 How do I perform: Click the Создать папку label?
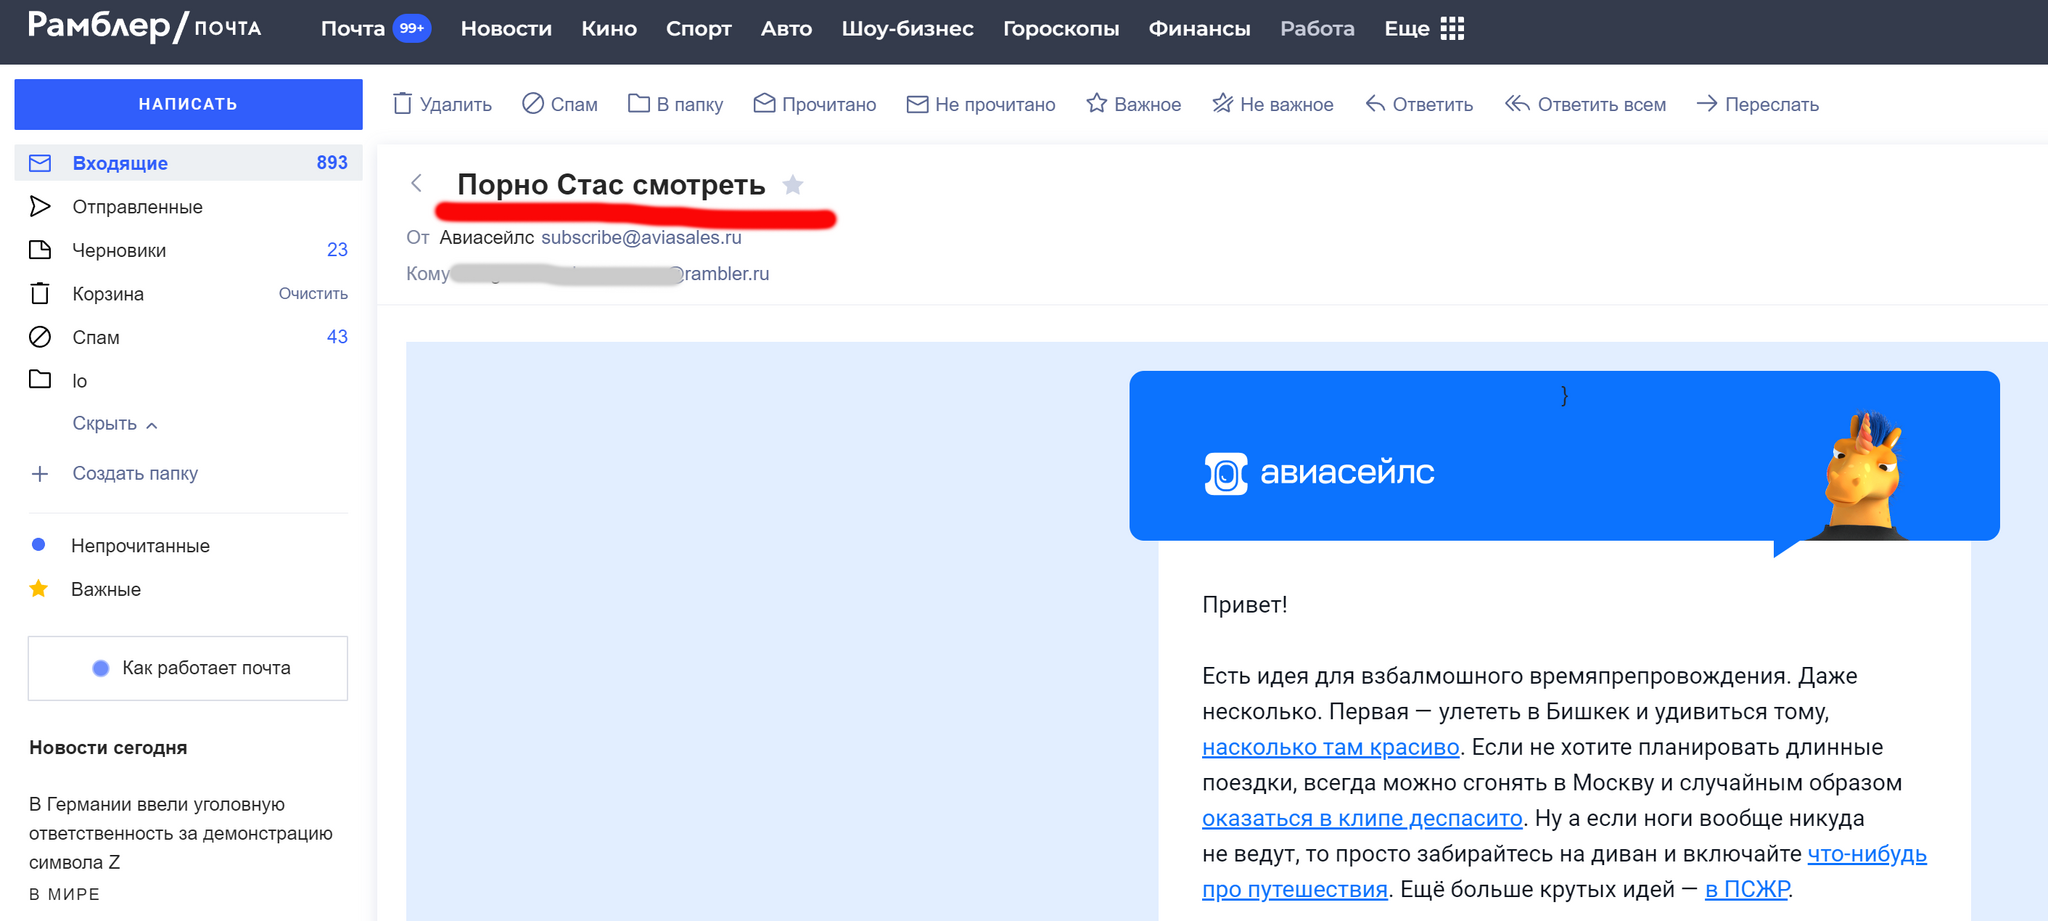pyautogui.click(x=135, y=473)
